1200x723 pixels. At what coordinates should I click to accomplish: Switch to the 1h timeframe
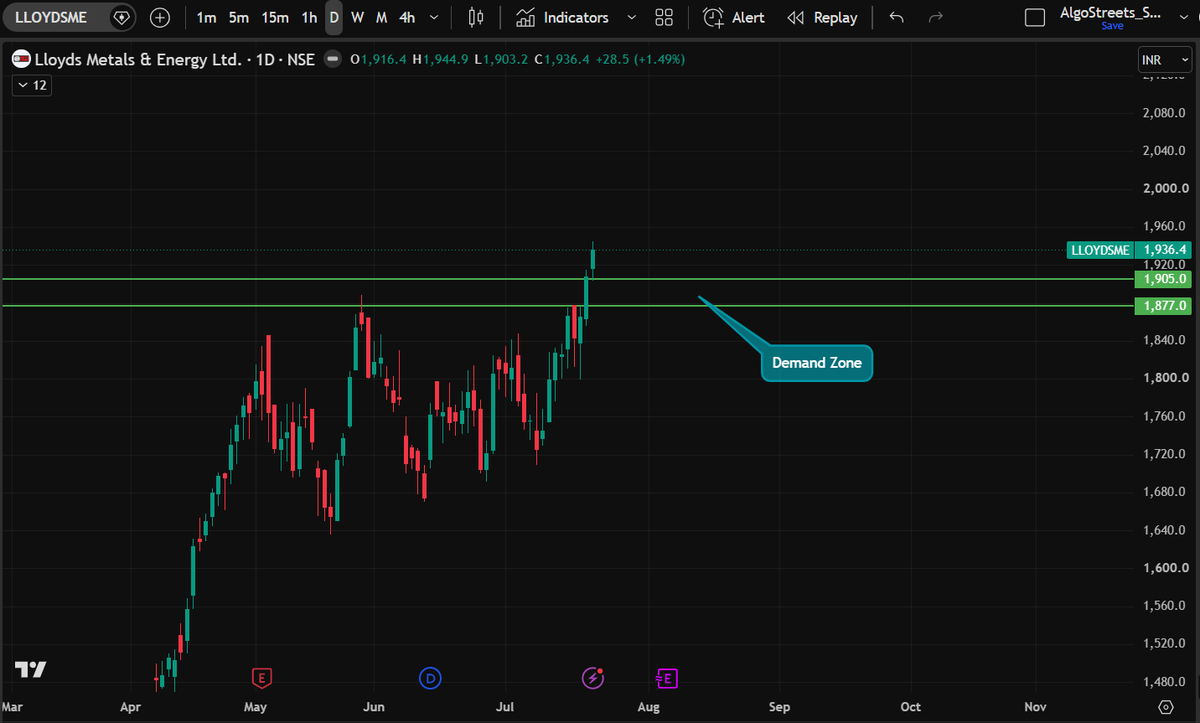click(309, 18)
